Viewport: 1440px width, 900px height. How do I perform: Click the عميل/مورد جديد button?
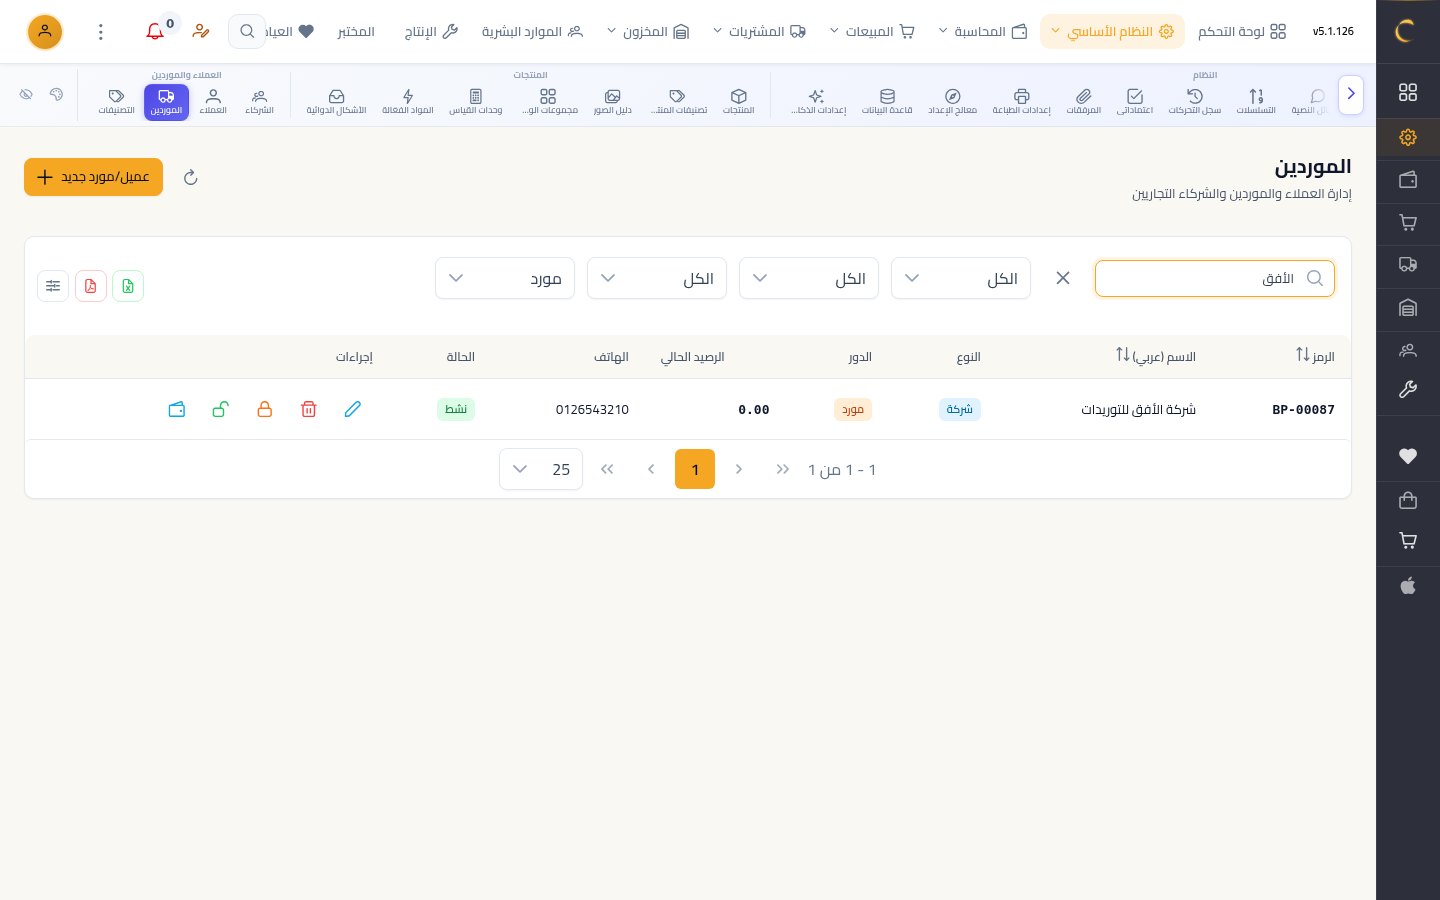pyautogui.click(x=94, y=177)
